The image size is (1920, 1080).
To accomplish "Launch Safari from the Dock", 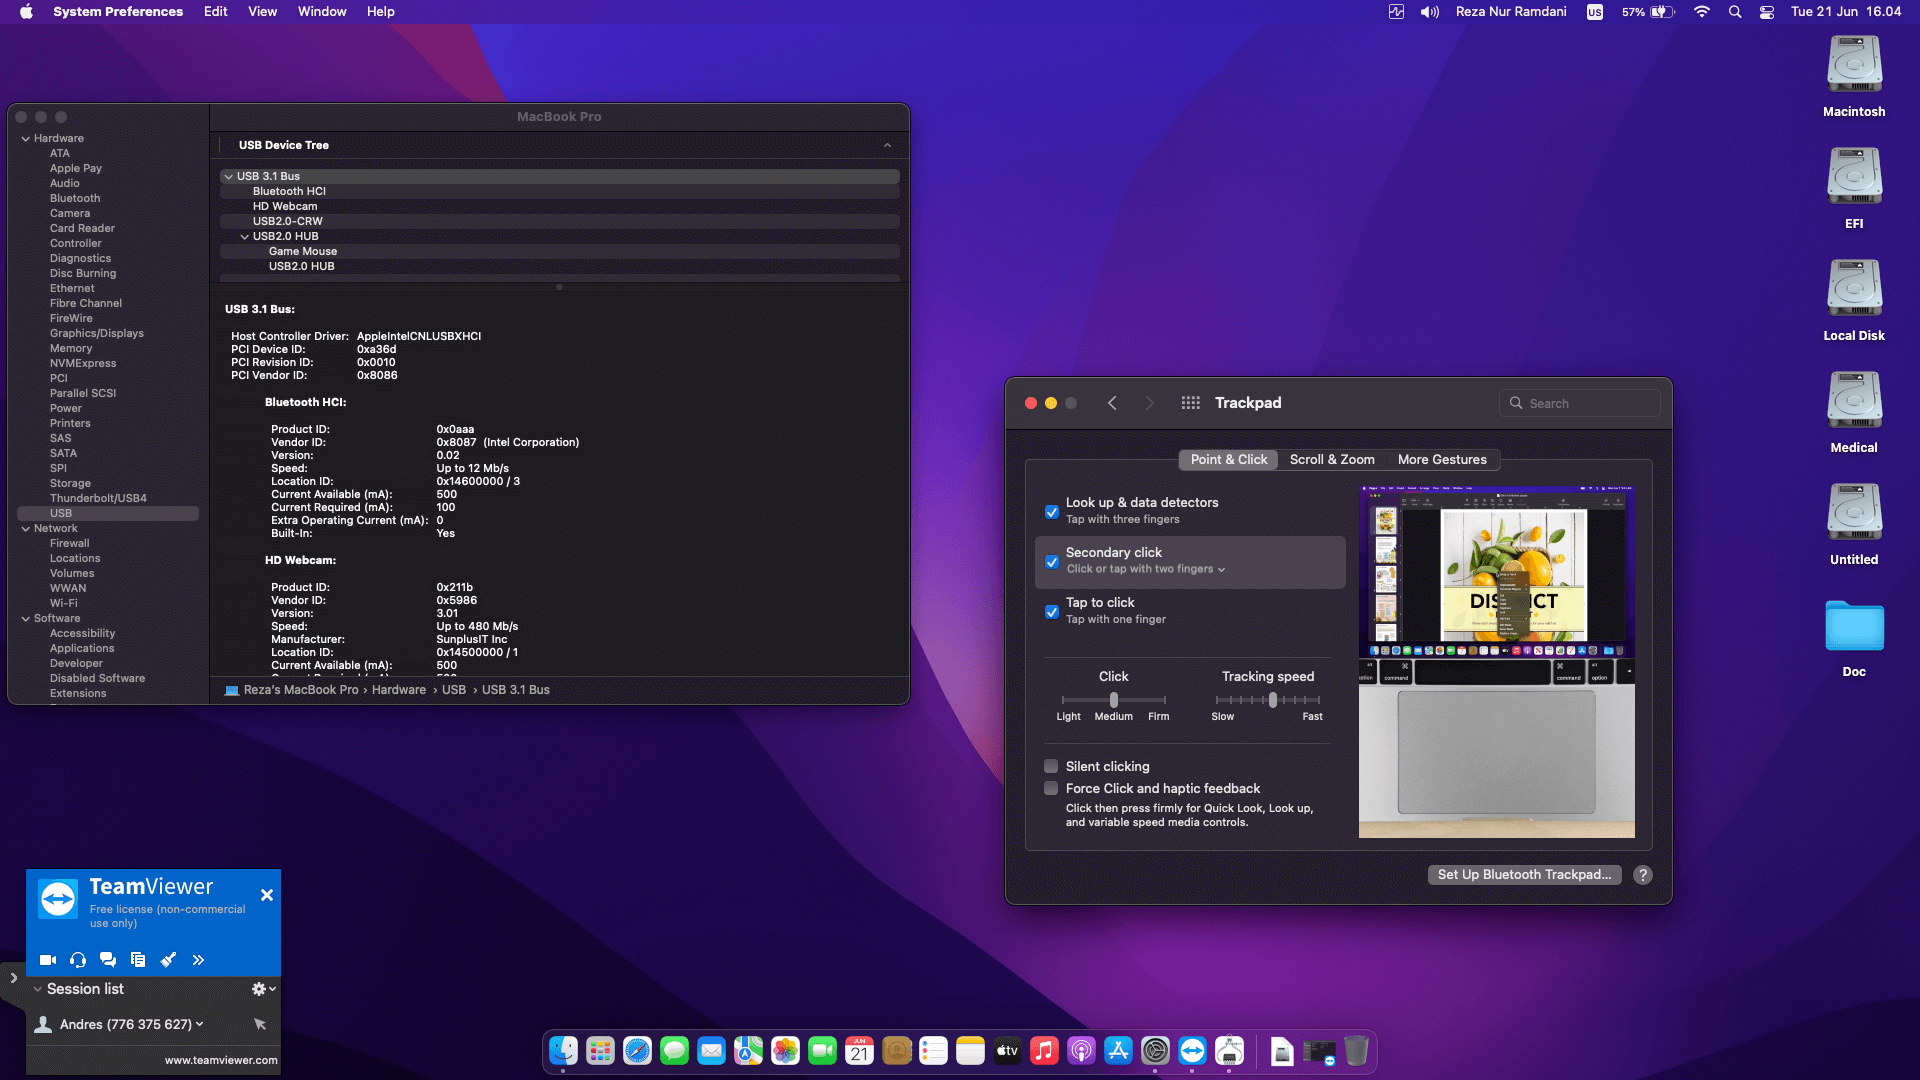I will pyautogui.click(x=638, y=1051).
